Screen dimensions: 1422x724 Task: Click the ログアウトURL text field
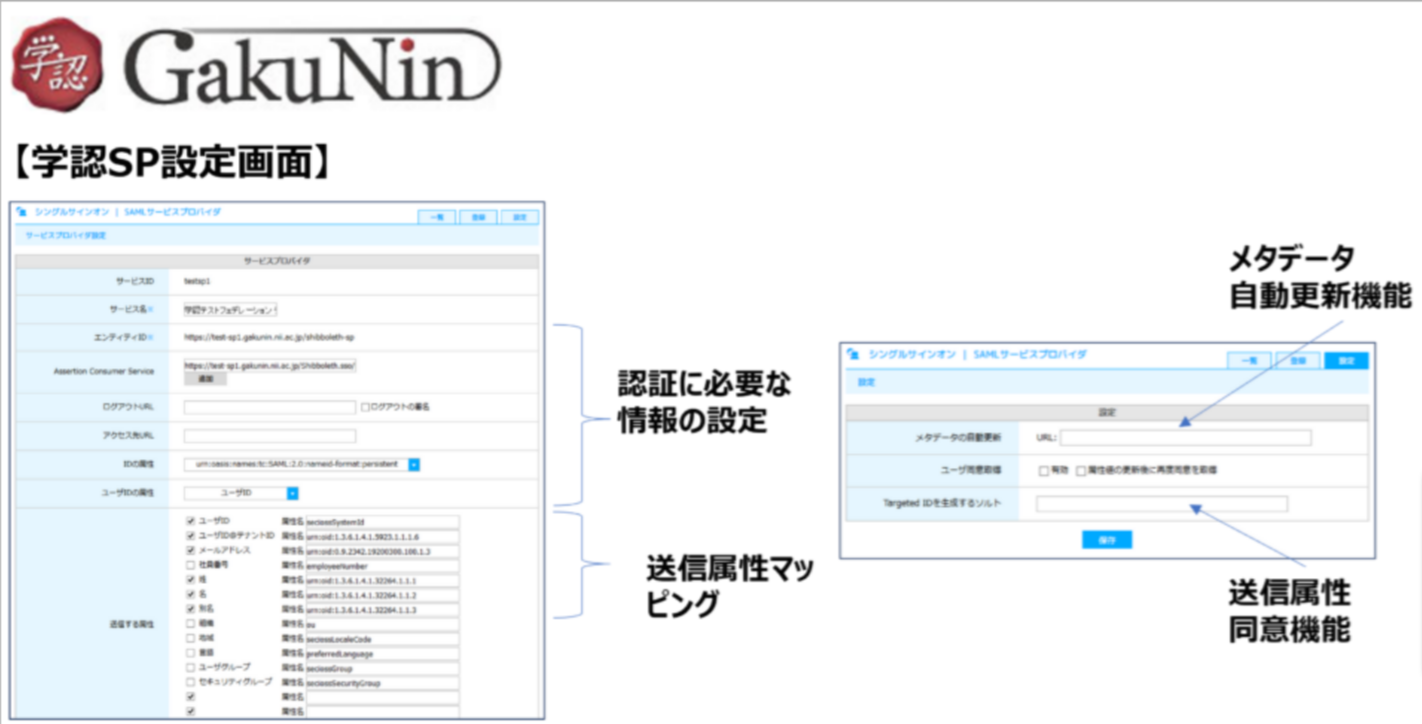pos(268,407)
